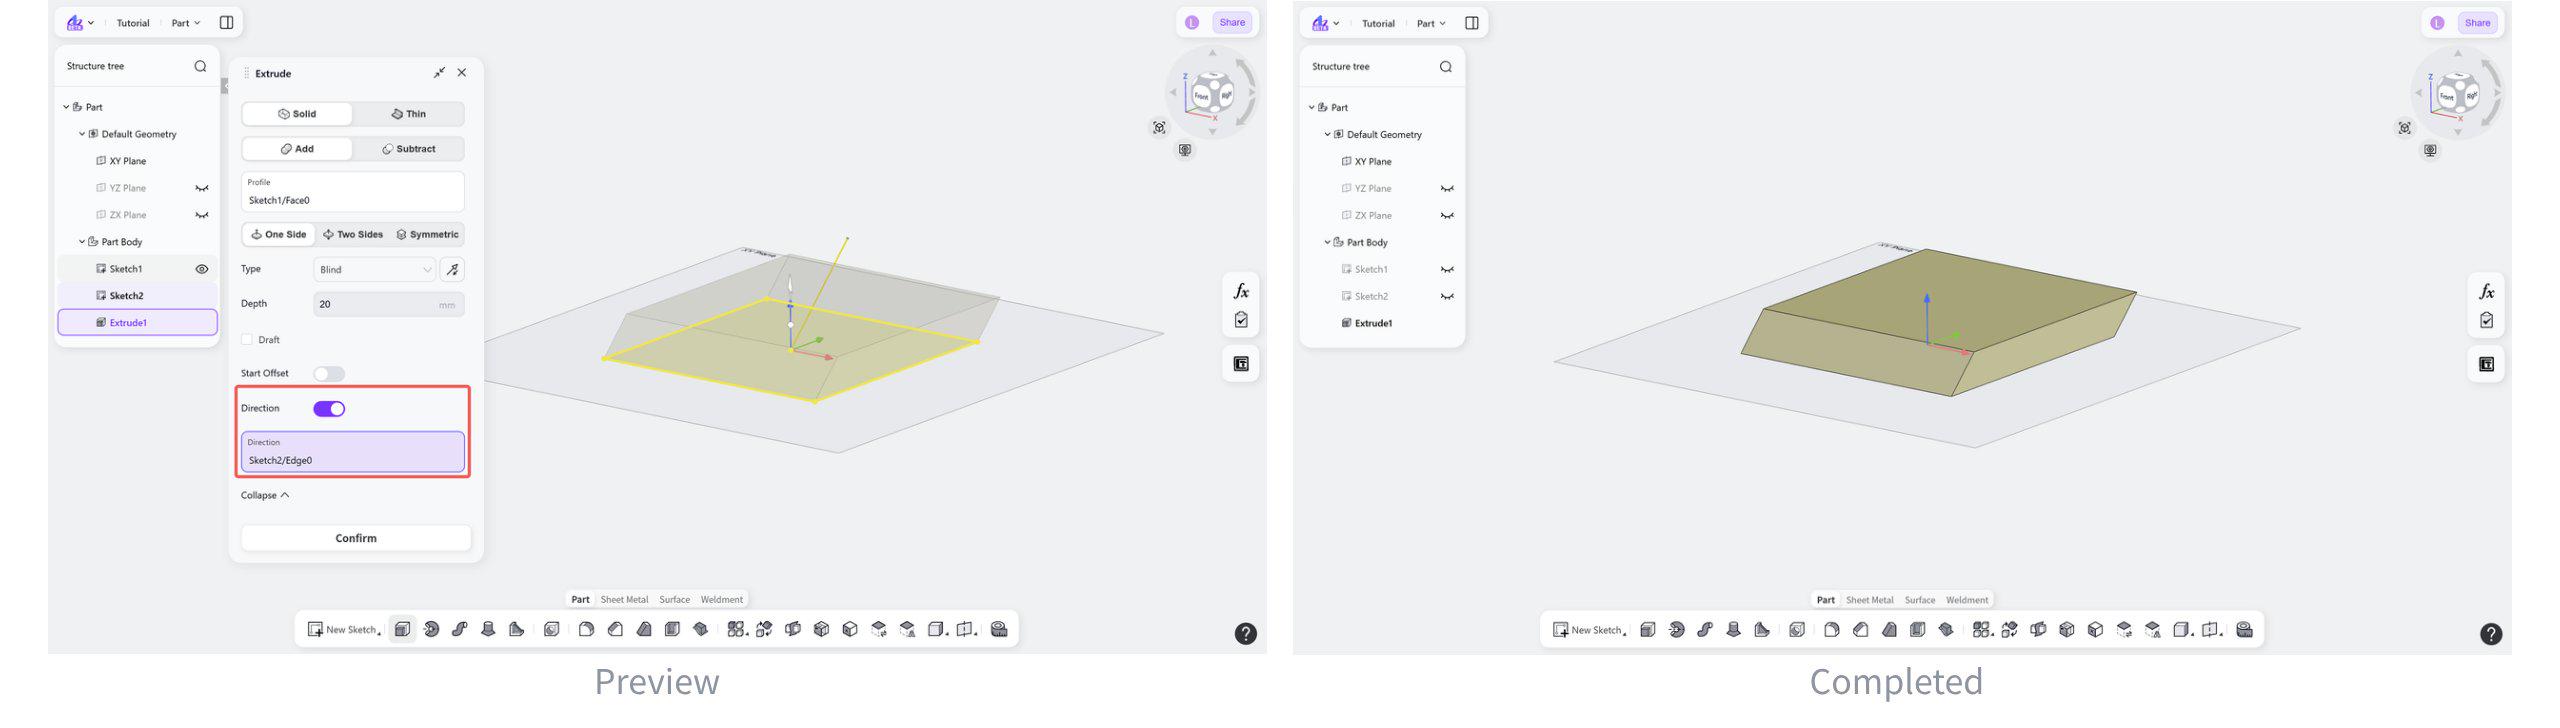Open fx formula icon in Preview right sidebar

tap(1241, 291)
